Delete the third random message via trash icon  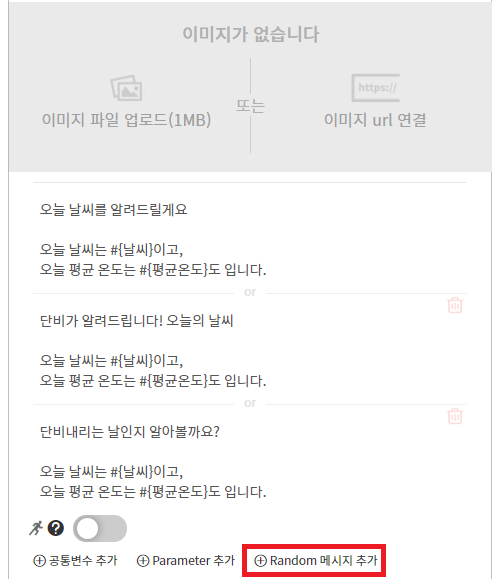(x=455, y=416)
